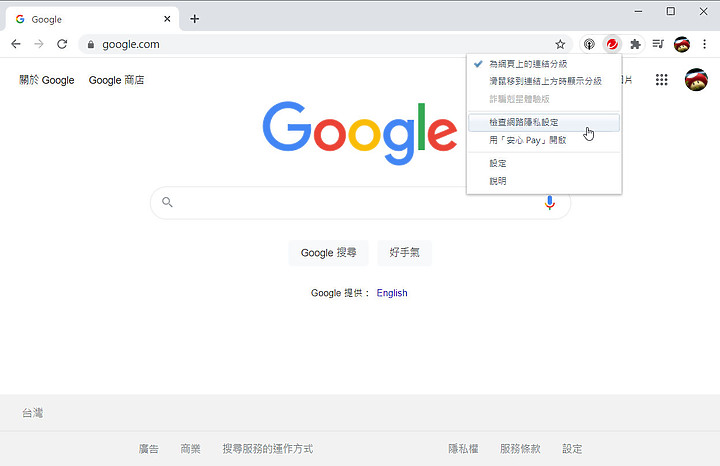Open Chrome's three-dot menu
The image size is (720, 466).
(705, 44)
